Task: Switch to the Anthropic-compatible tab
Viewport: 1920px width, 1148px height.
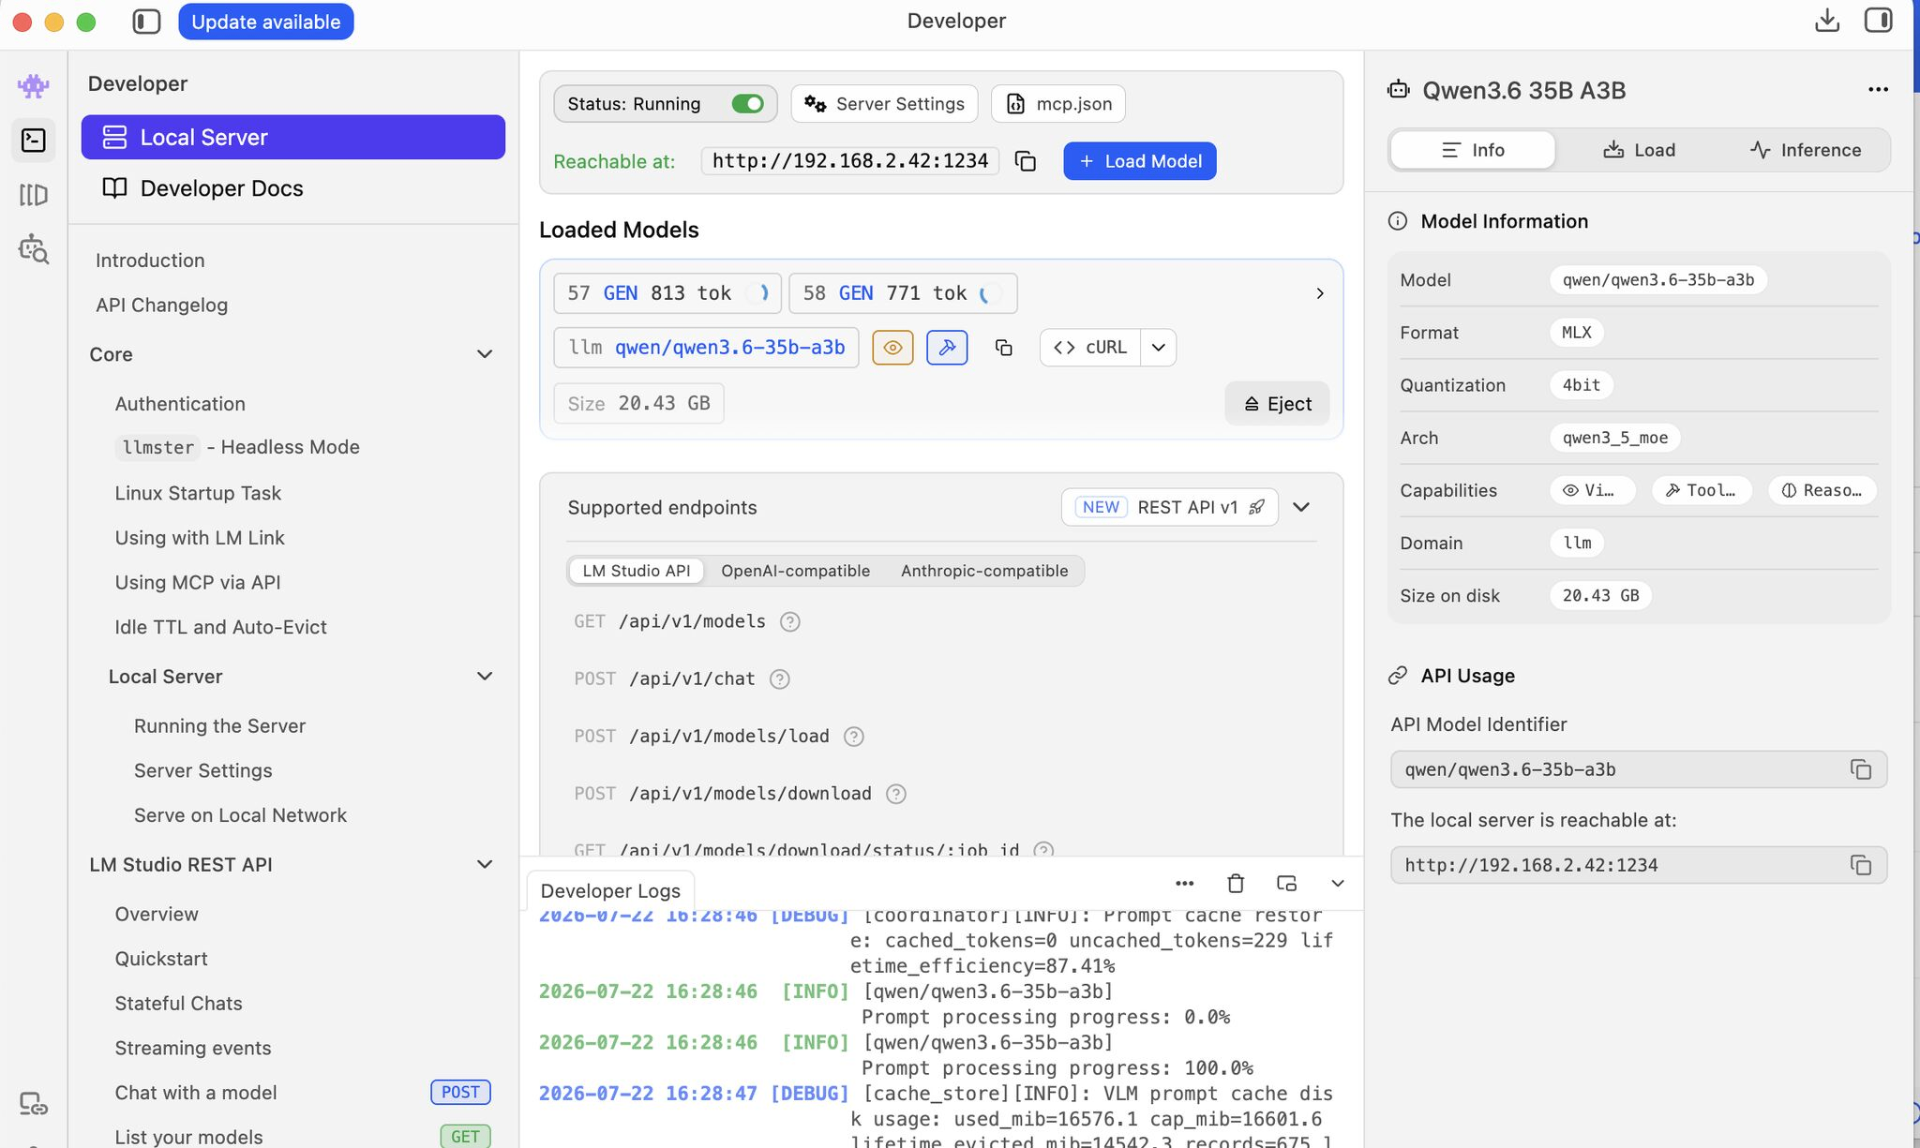Action: point(984,571)
